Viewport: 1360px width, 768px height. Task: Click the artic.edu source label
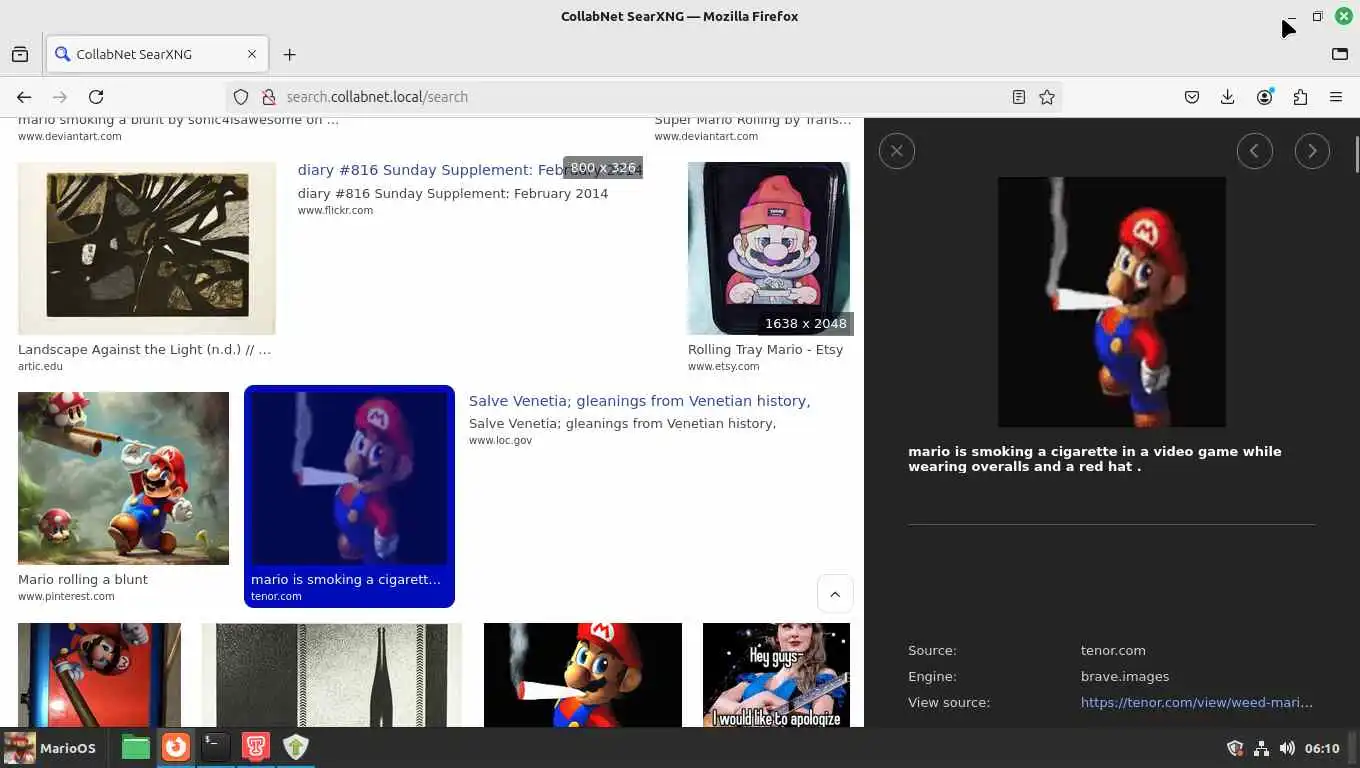(40, 366)
